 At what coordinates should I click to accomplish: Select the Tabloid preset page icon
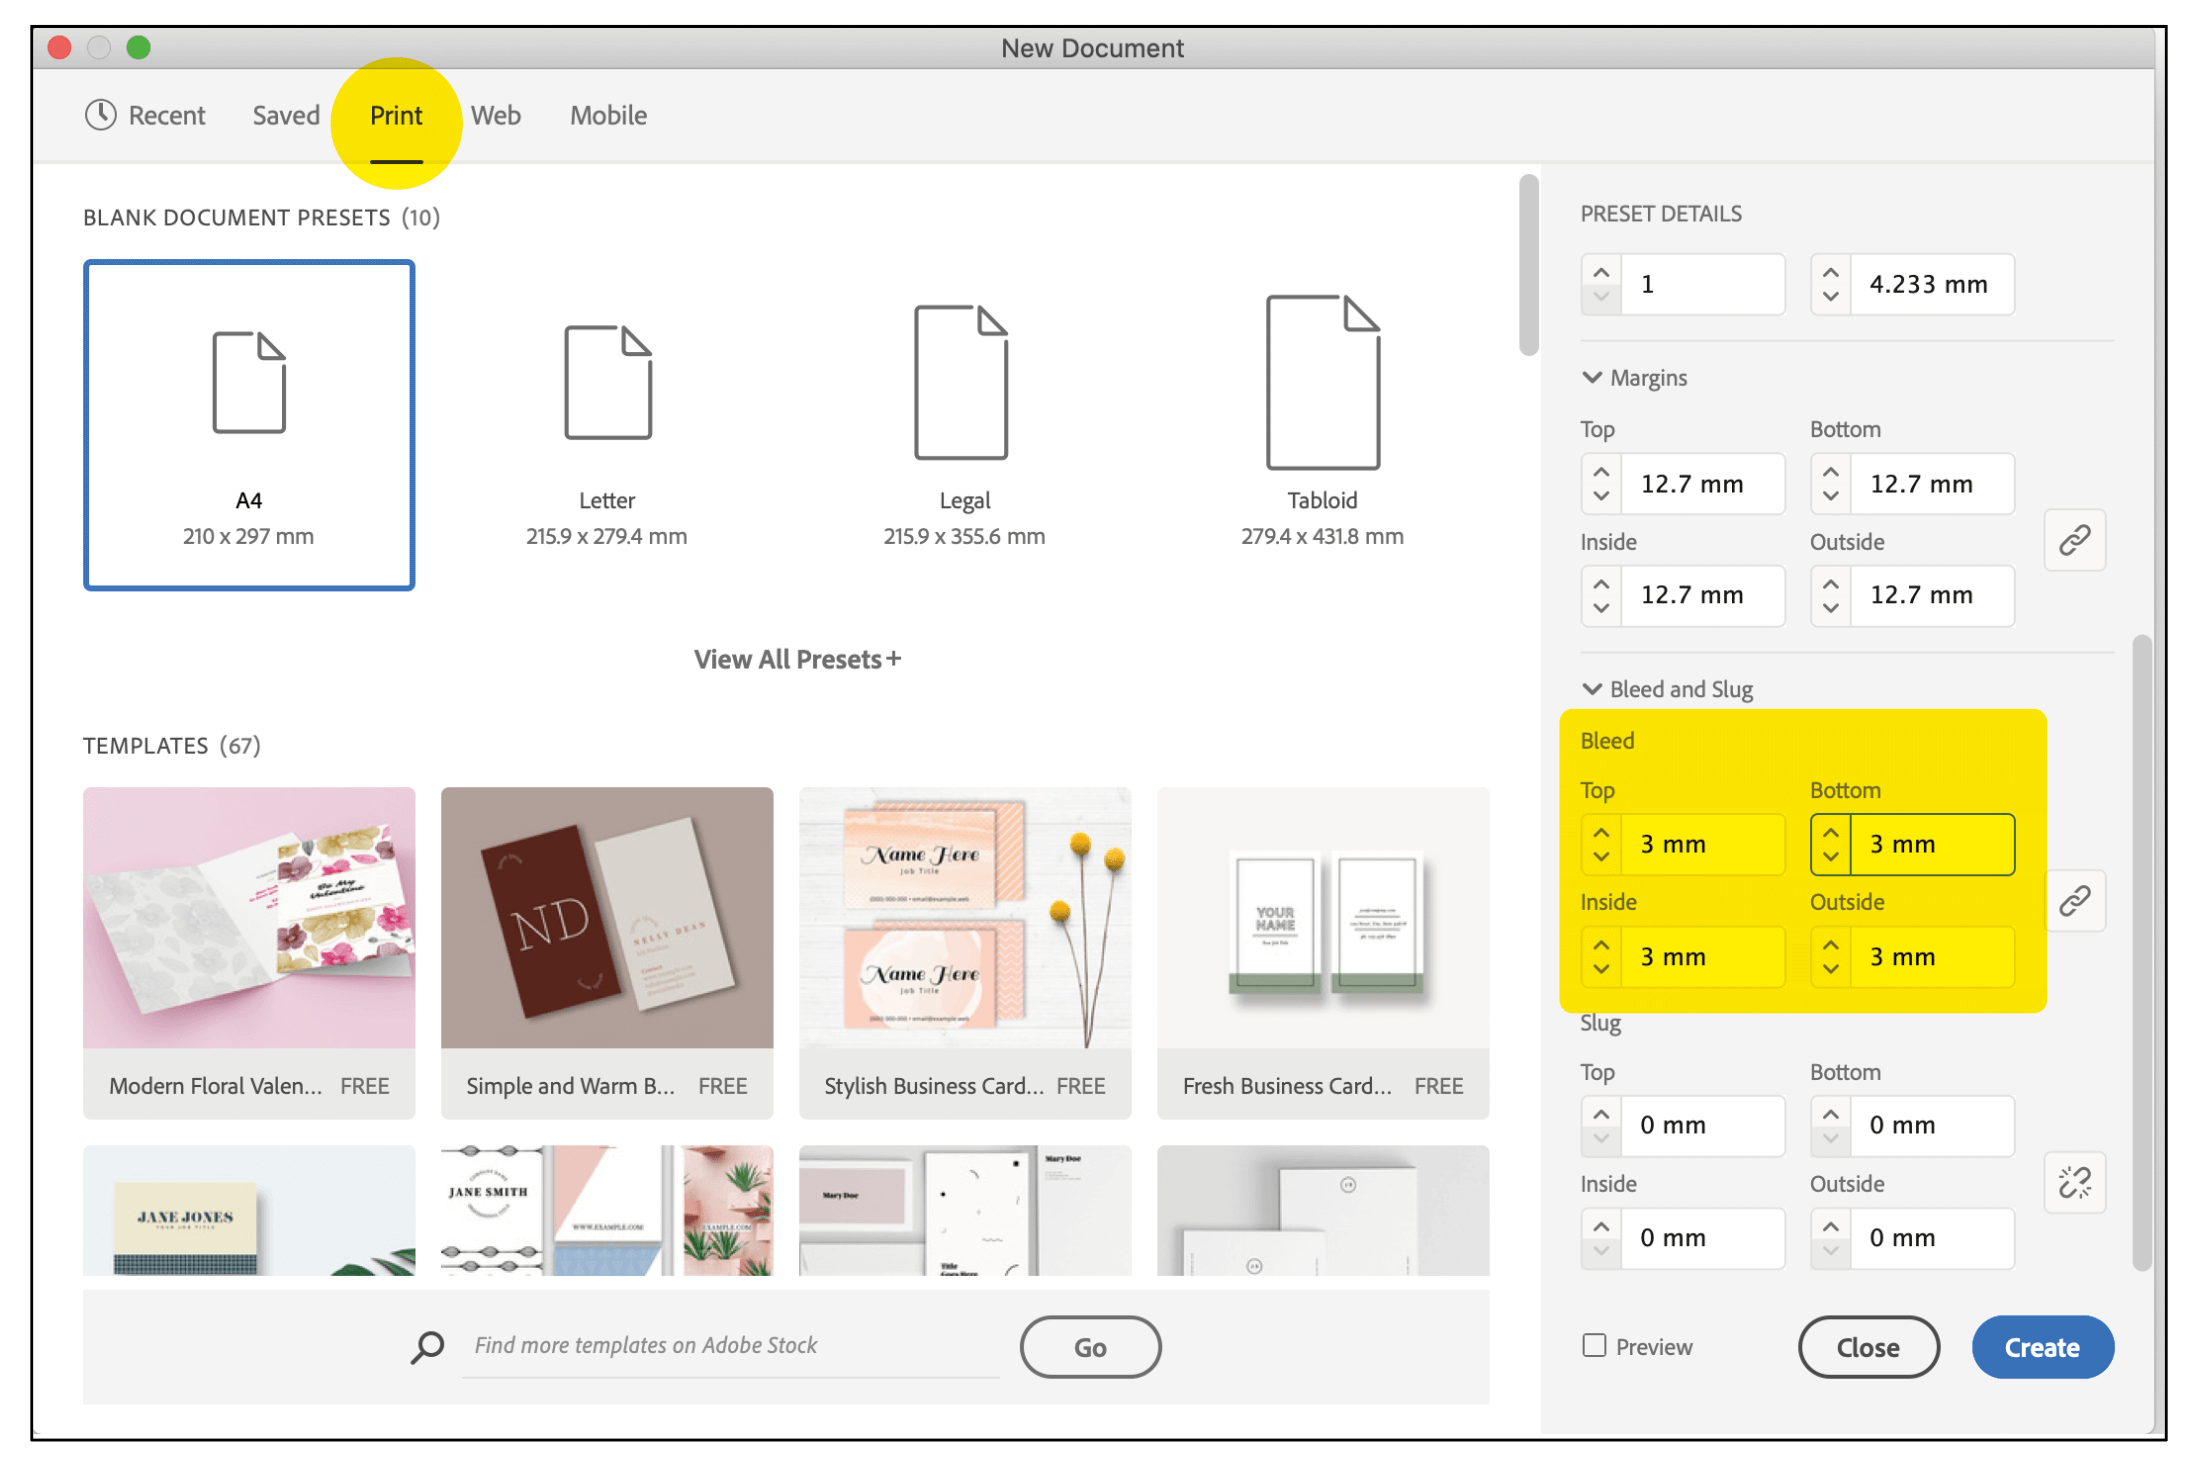coord(1322,382)
